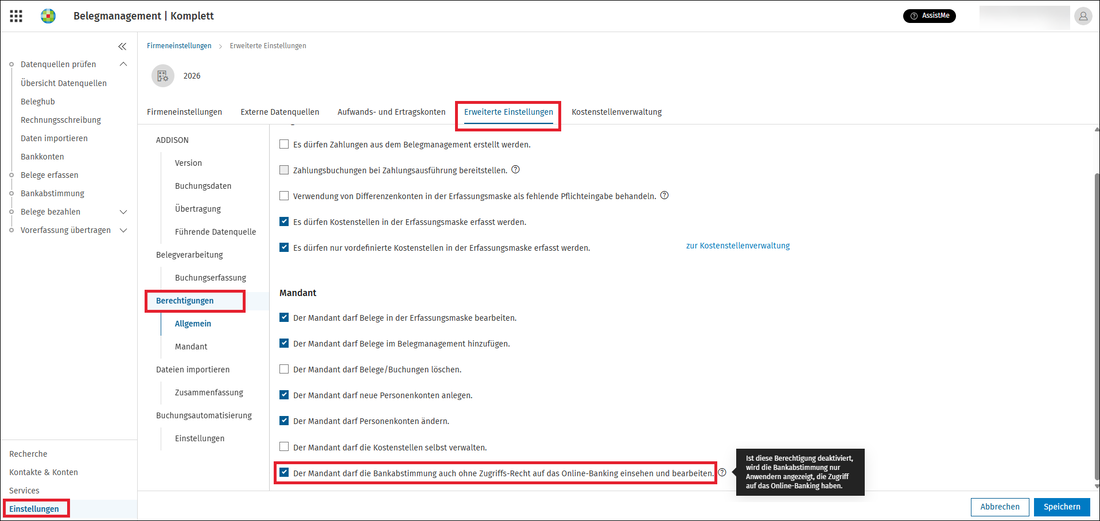This screenshot has width=1100, height=521.
Task: Select Zusammenfassung in settings navigation
Action: coord(209,392)
